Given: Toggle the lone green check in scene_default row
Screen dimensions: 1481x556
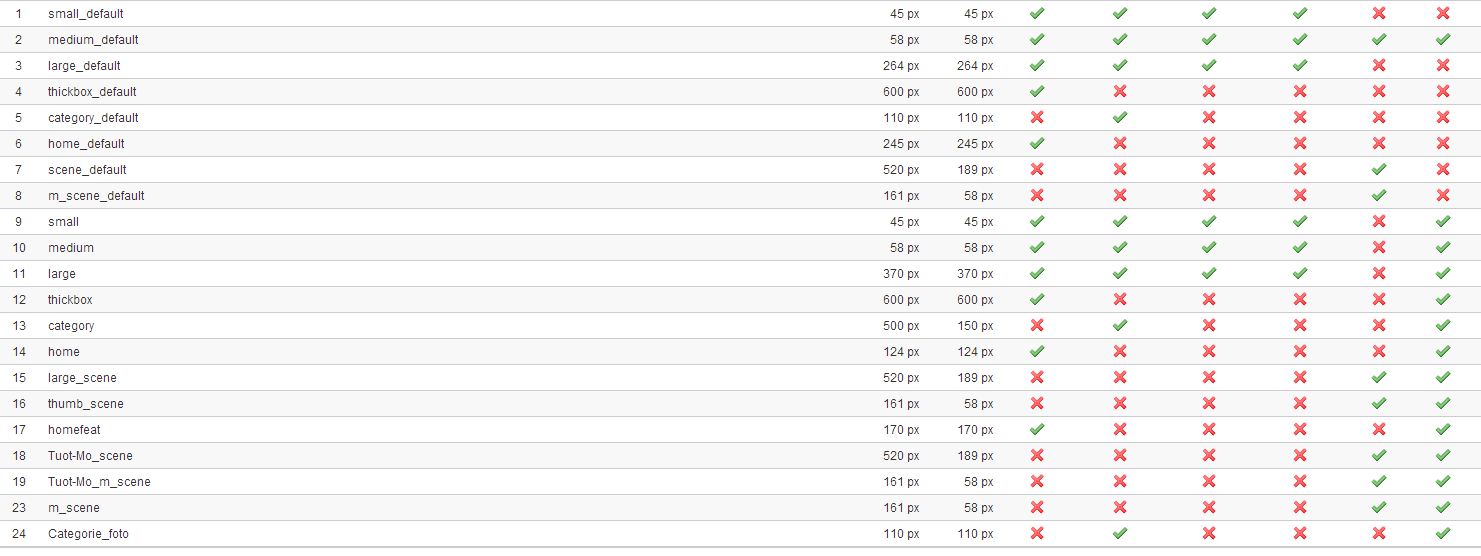Looking at the screenshot, I should [x=1379, y=169].
